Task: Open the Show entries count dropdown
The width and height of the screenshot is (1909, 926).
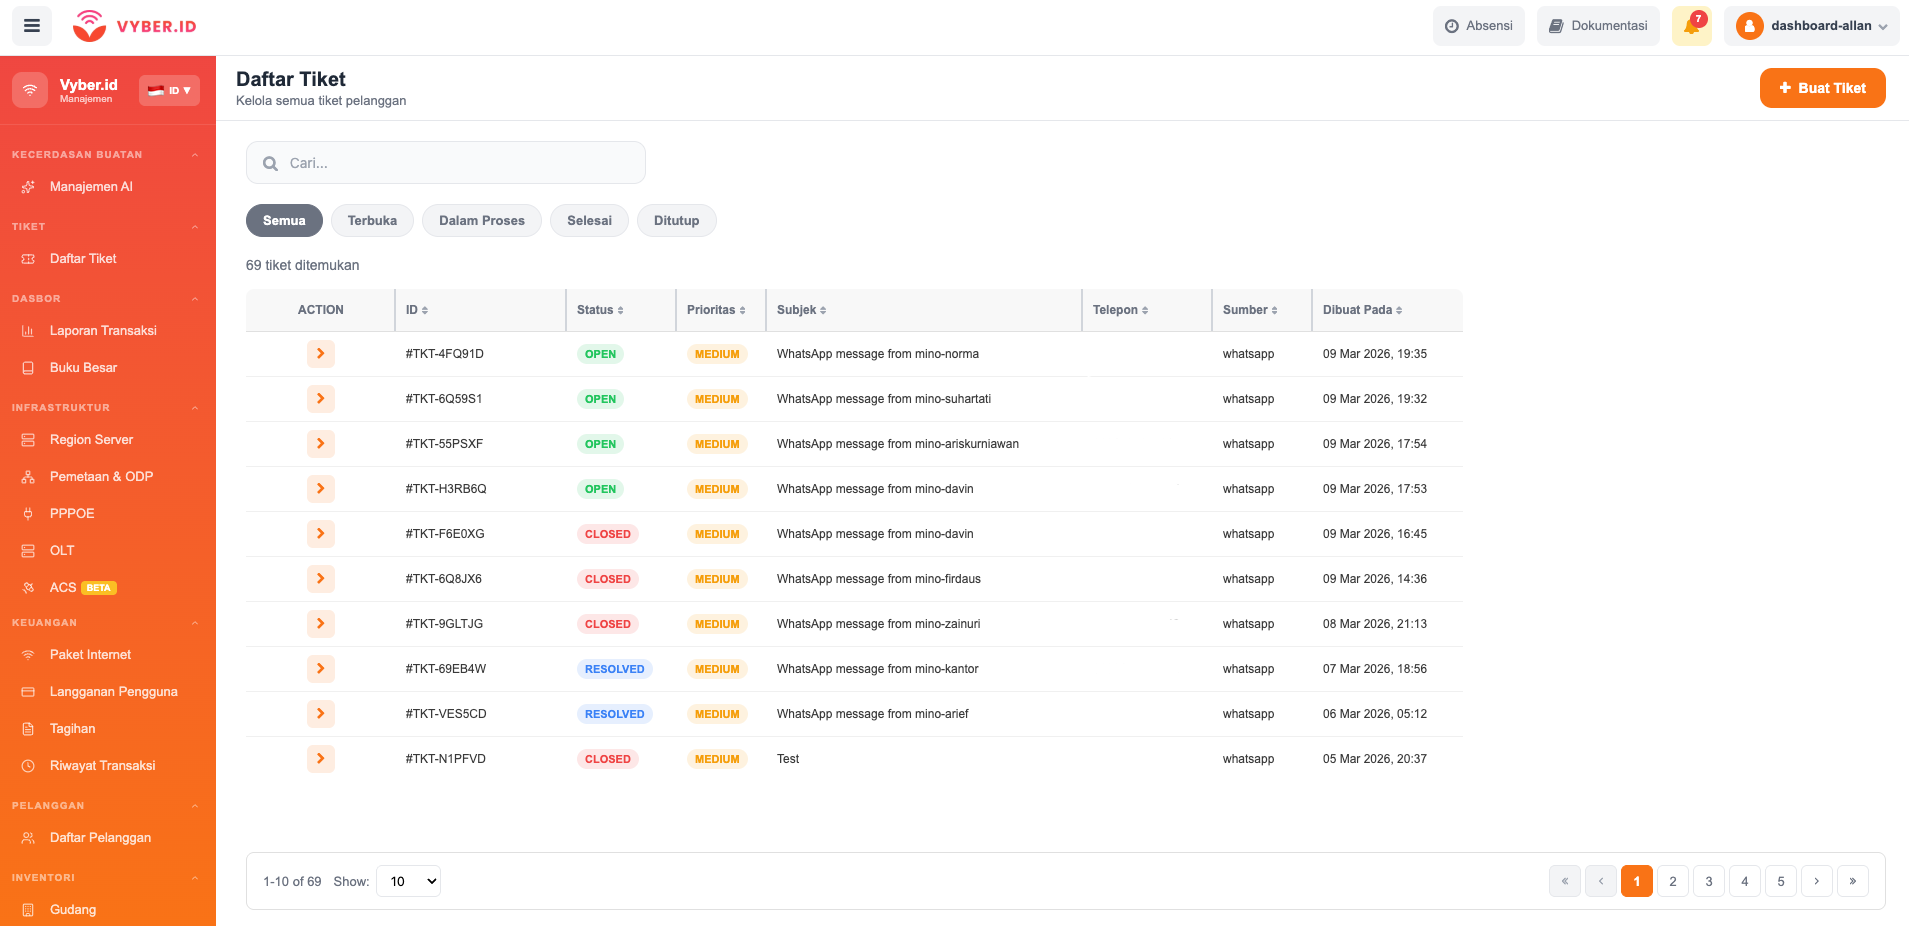Action: pos(408,881)
